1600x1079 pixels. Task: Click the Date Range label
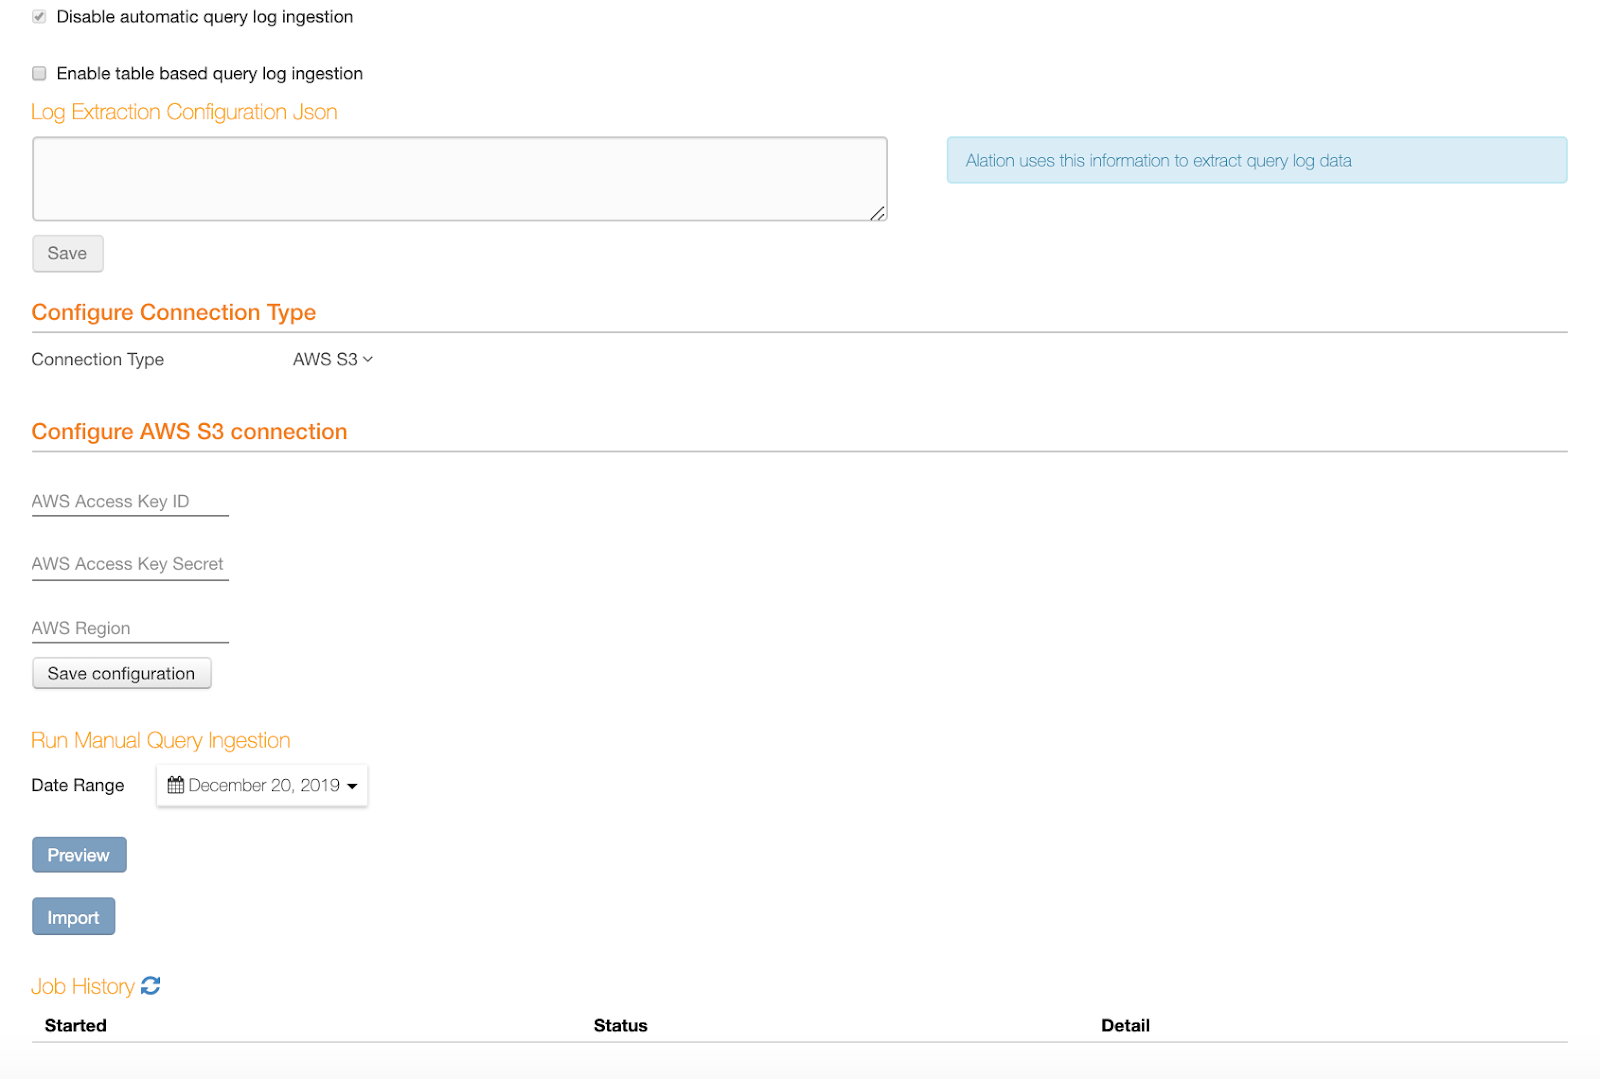[x=78, y=785]
